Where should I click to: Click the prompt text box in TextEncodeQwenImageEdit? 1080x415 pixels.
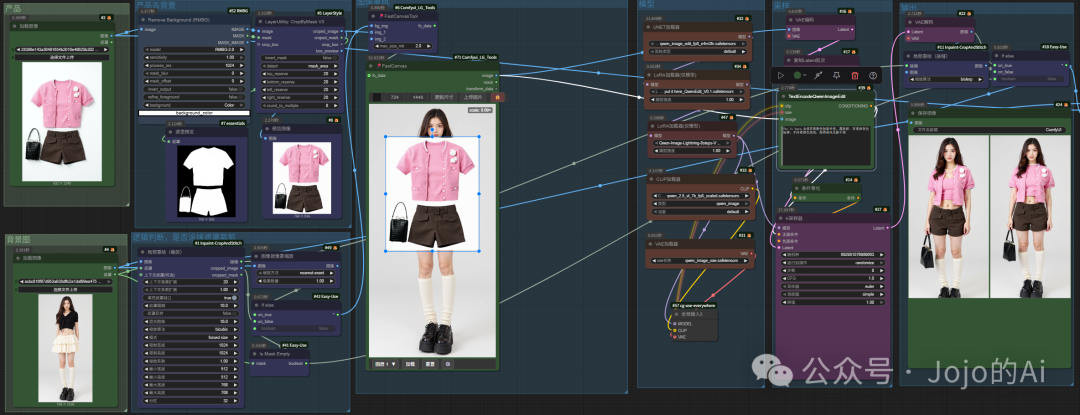[824, 145]
